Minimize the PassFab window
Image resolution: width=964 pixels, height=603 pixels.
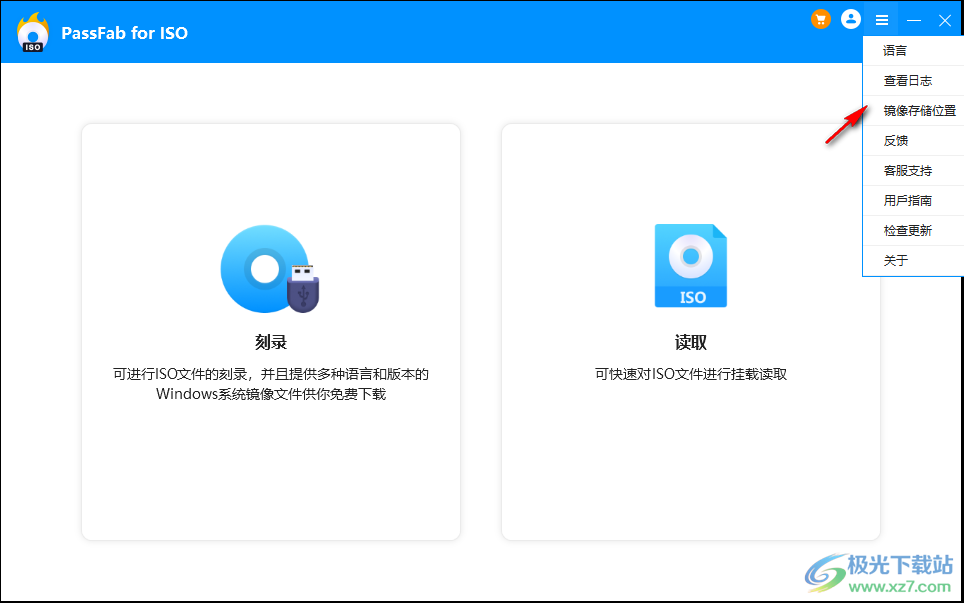click(914, 20)
